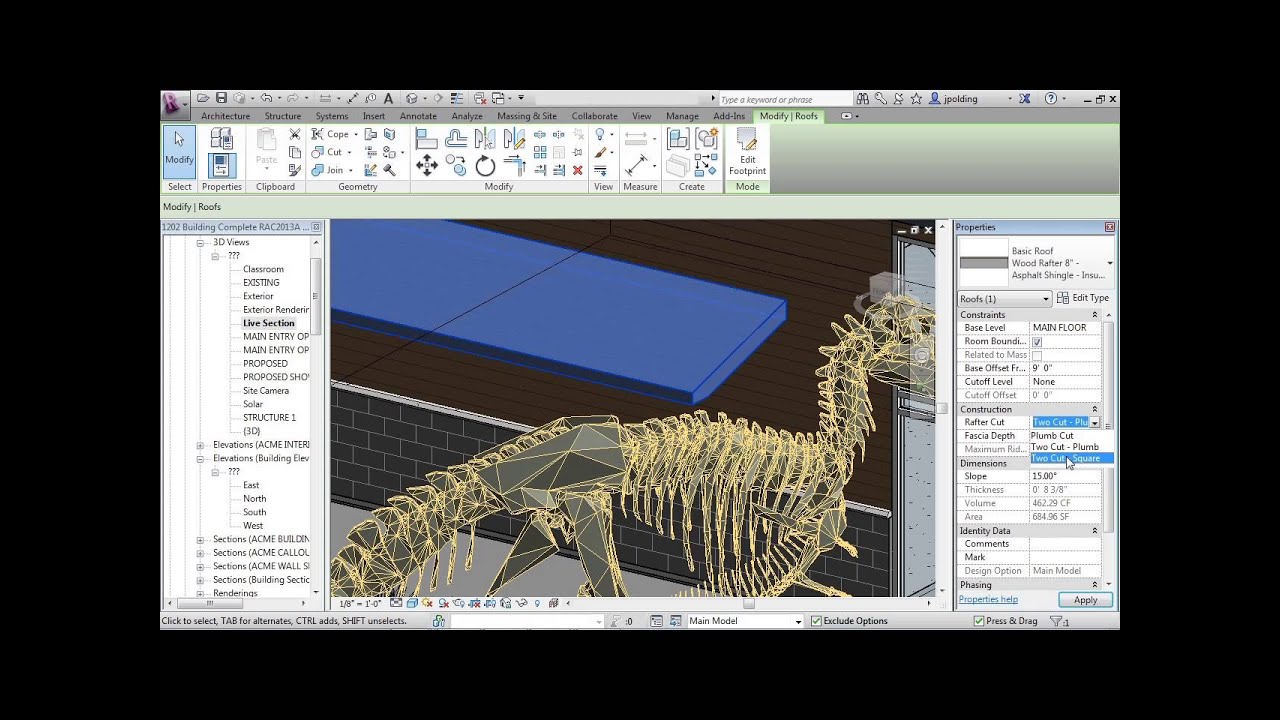The image size is (1280, 720).
Task: Expand Sections (ACME BUILDING) tree node
Action: [200, 540]
